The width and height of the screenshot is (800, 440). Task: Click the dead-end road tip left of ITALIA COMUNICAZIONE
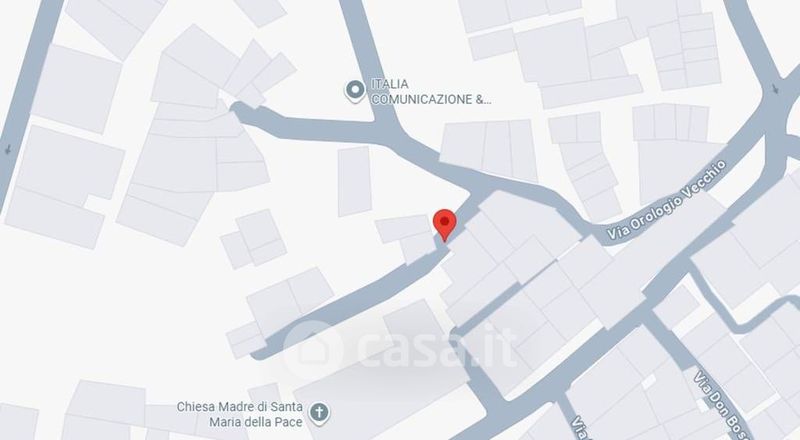tap(237, 108)
